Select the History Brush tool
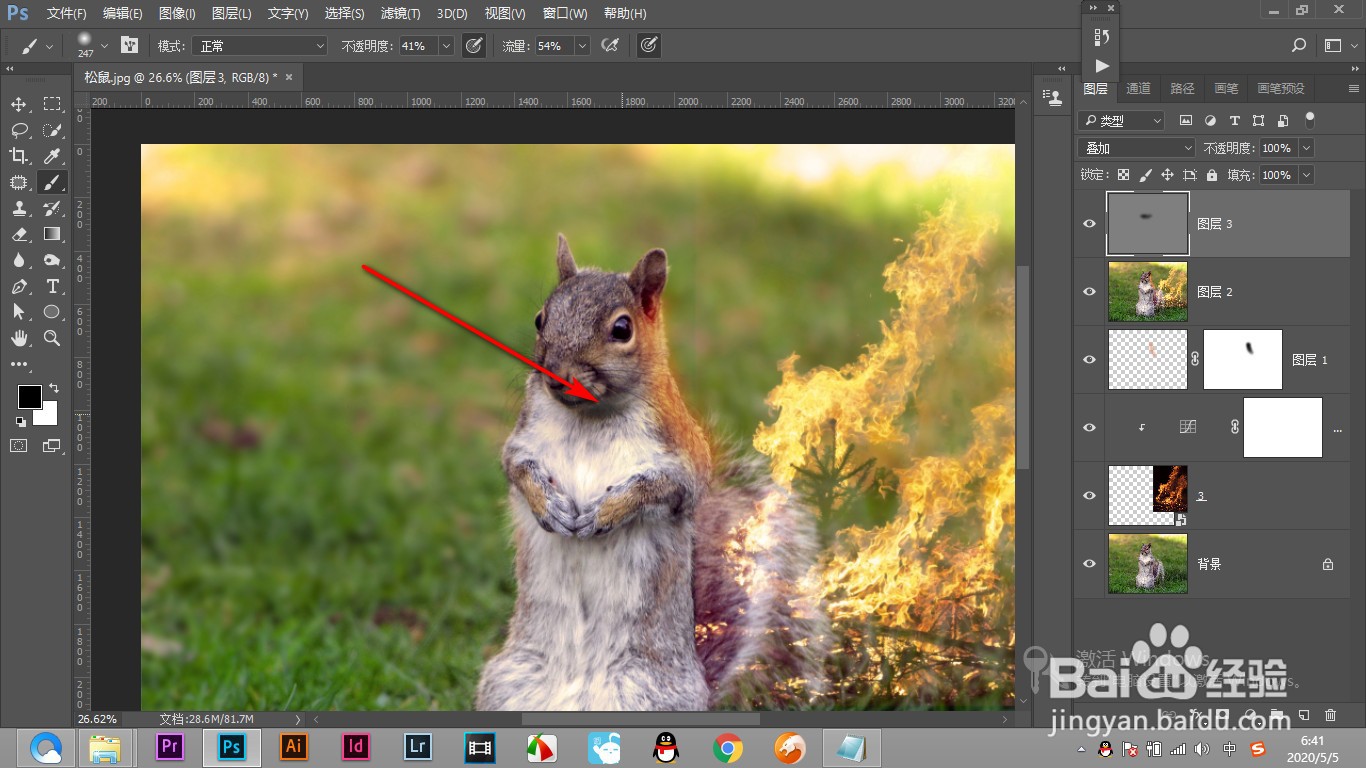The image size is (1366, 768). pyautogui.click(x=52, y=208)
